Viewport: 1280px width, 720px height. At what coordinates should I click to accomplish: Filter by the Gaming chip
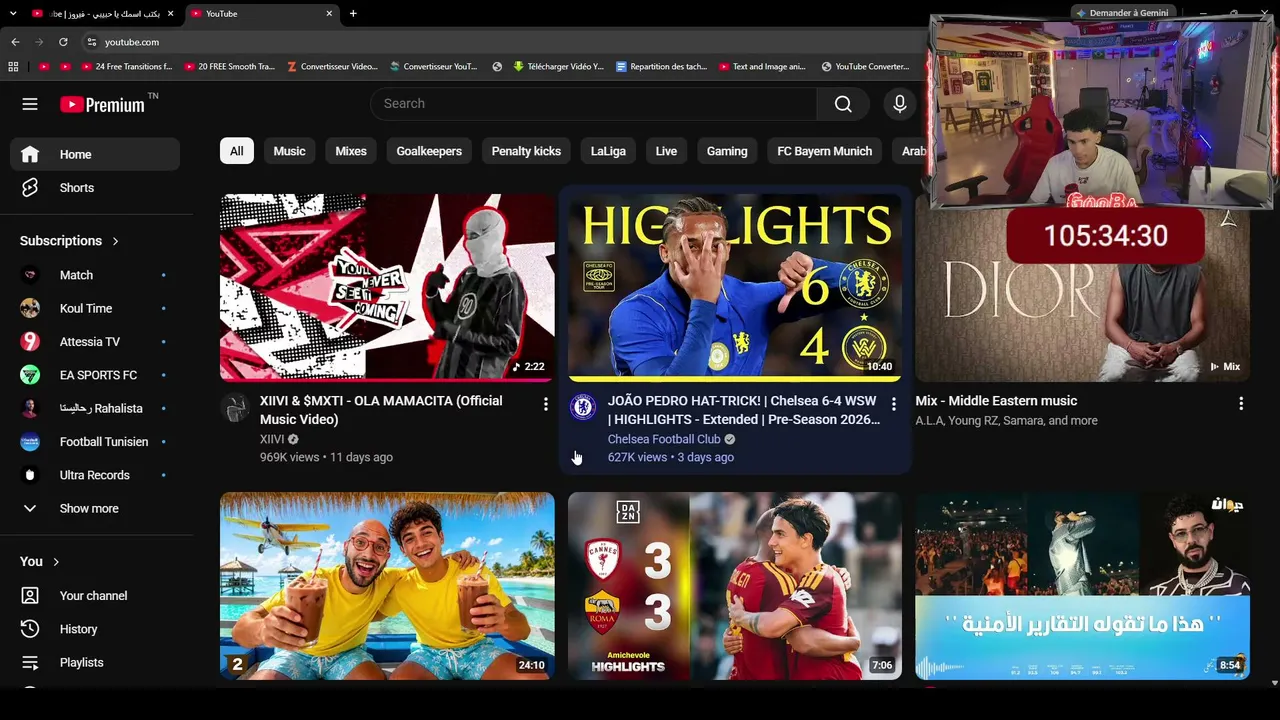point(727,151)
